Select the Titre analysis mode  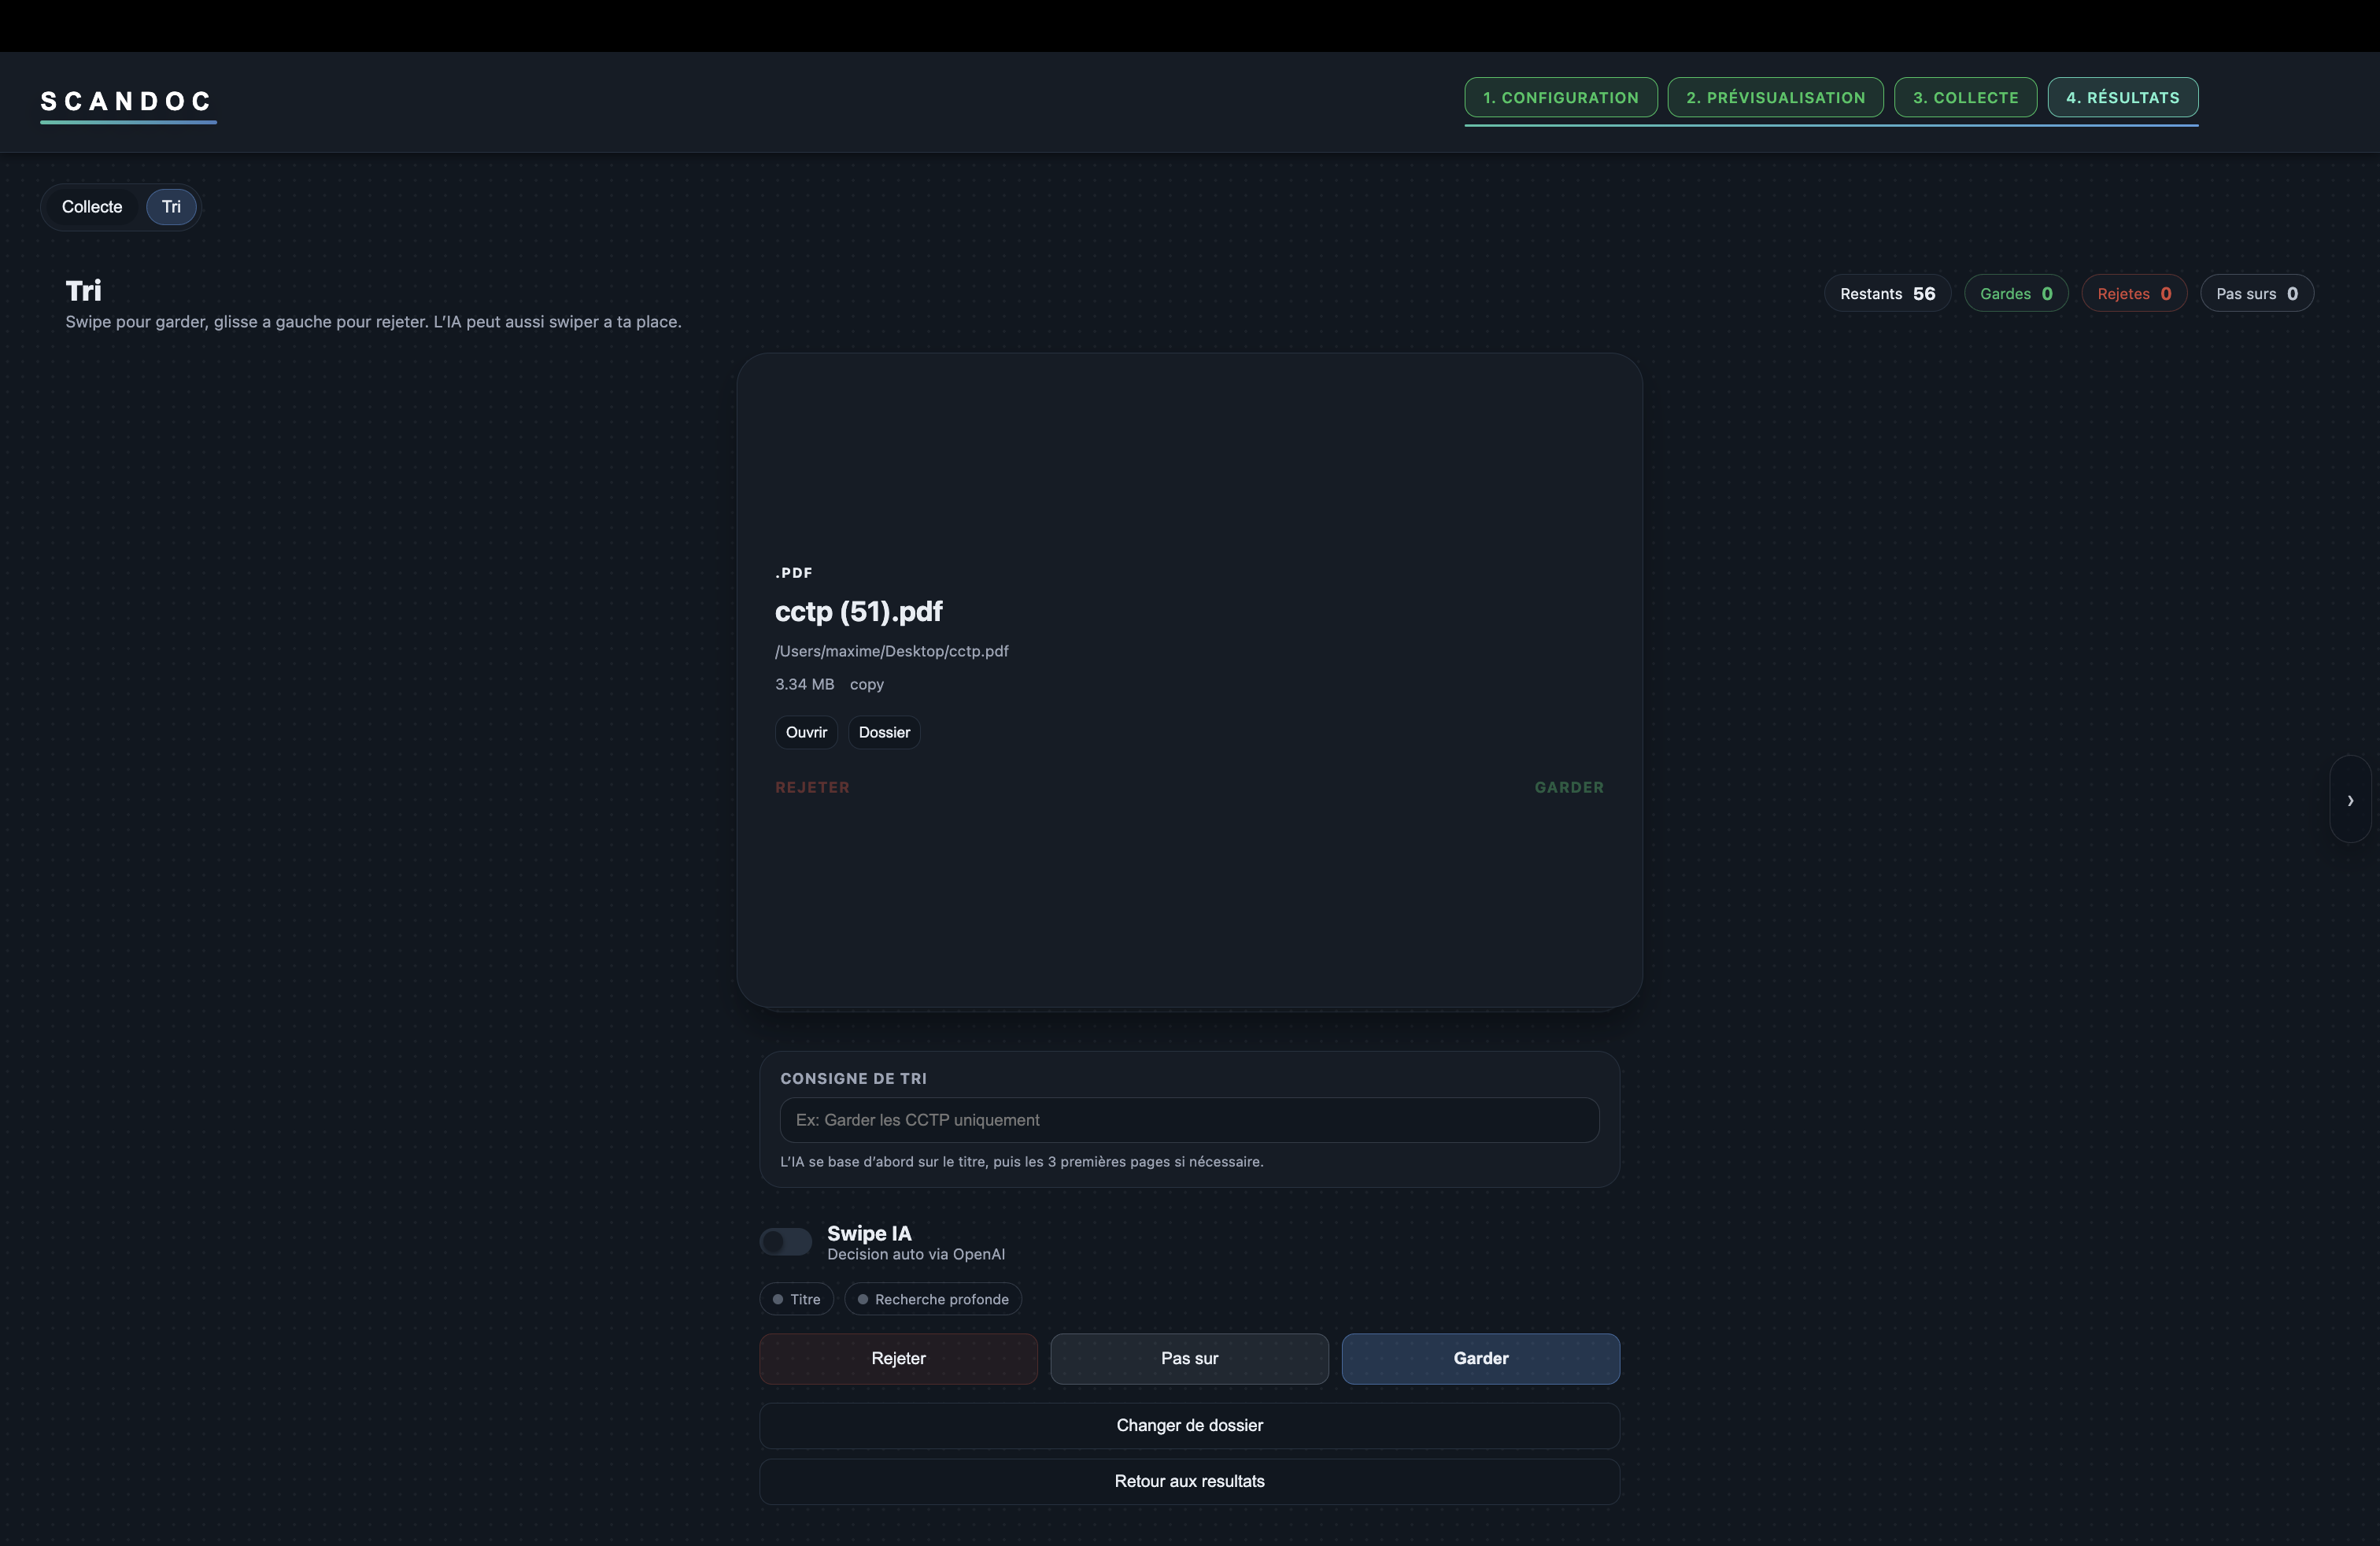[x=796, y=1298]
